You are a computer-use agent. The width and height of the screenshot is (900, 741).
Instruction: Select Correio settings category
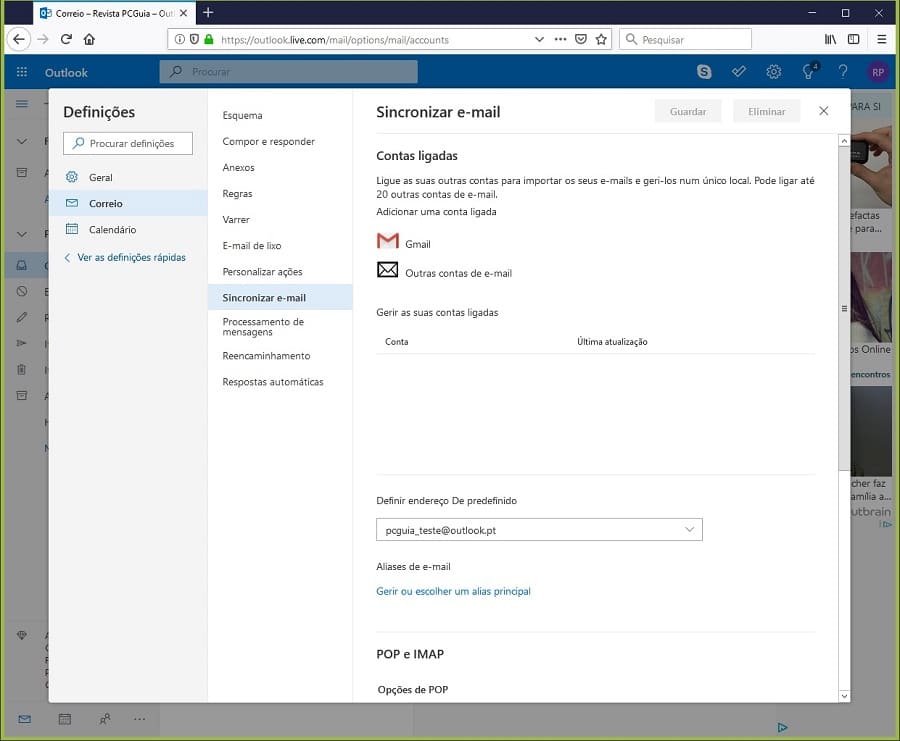click(128, 203)
